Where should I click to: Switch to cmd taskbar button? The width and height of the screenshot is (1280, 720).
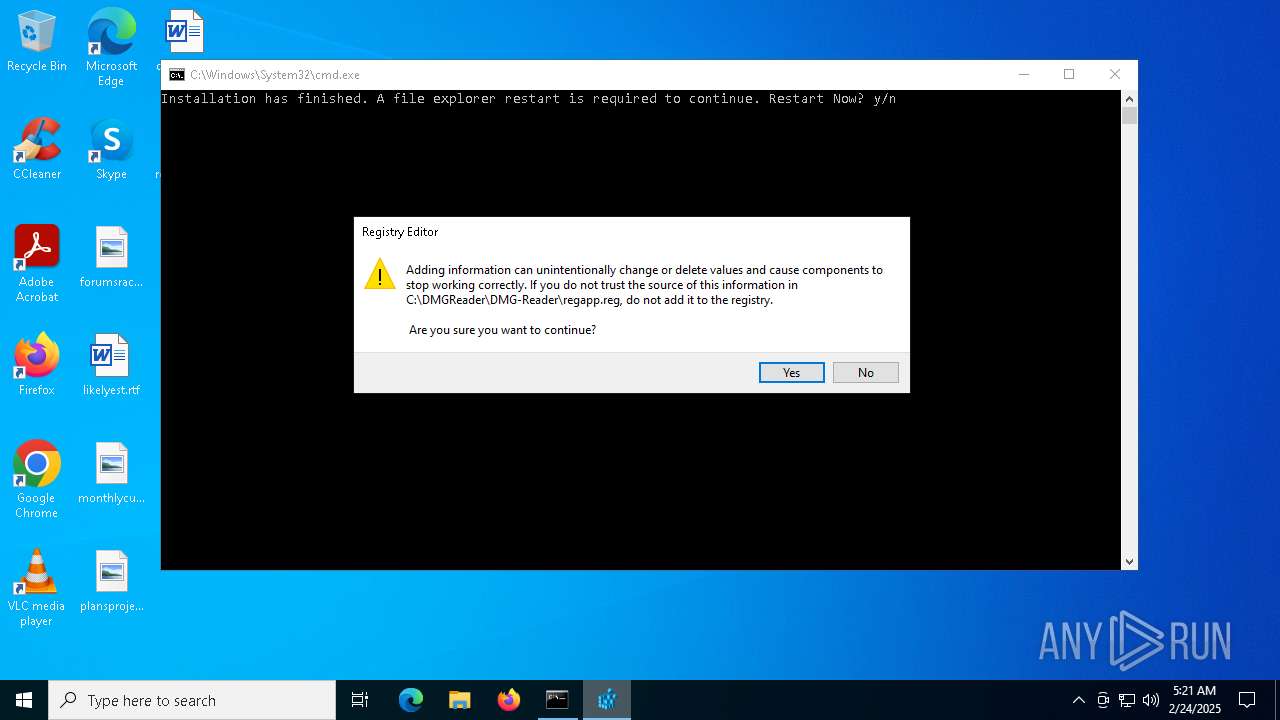click(x=557, y=700)
